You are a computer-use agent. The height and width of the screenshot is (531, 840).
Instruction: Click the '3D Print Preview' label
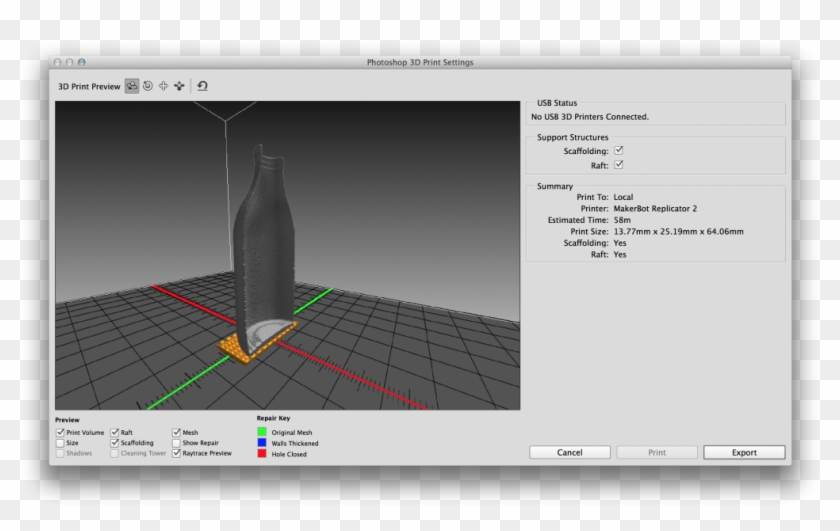pyautogui.click(x=89, y=86)
